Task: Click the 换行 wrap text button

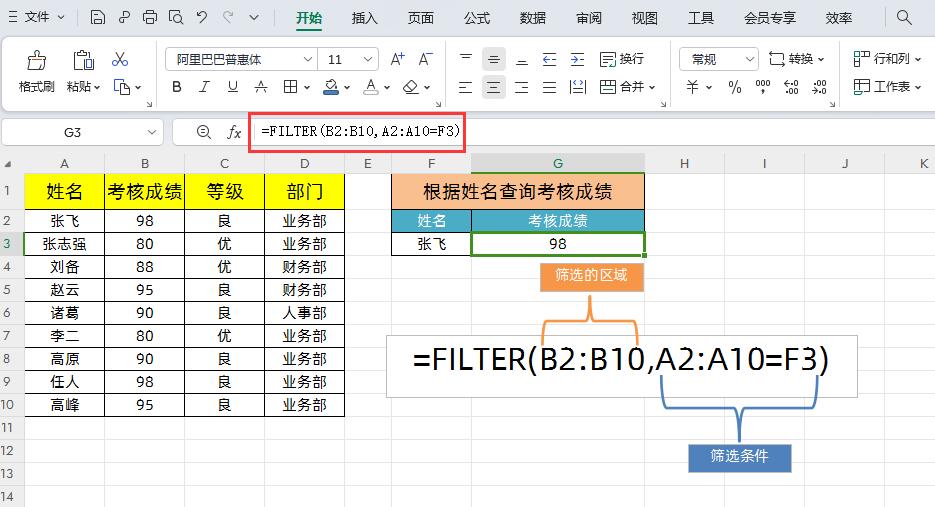Action: (x=621, y=59)
